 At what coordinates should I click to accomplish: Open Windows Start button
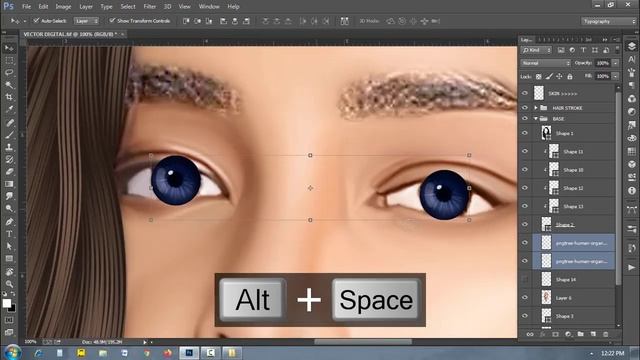[x=13, y=352]
